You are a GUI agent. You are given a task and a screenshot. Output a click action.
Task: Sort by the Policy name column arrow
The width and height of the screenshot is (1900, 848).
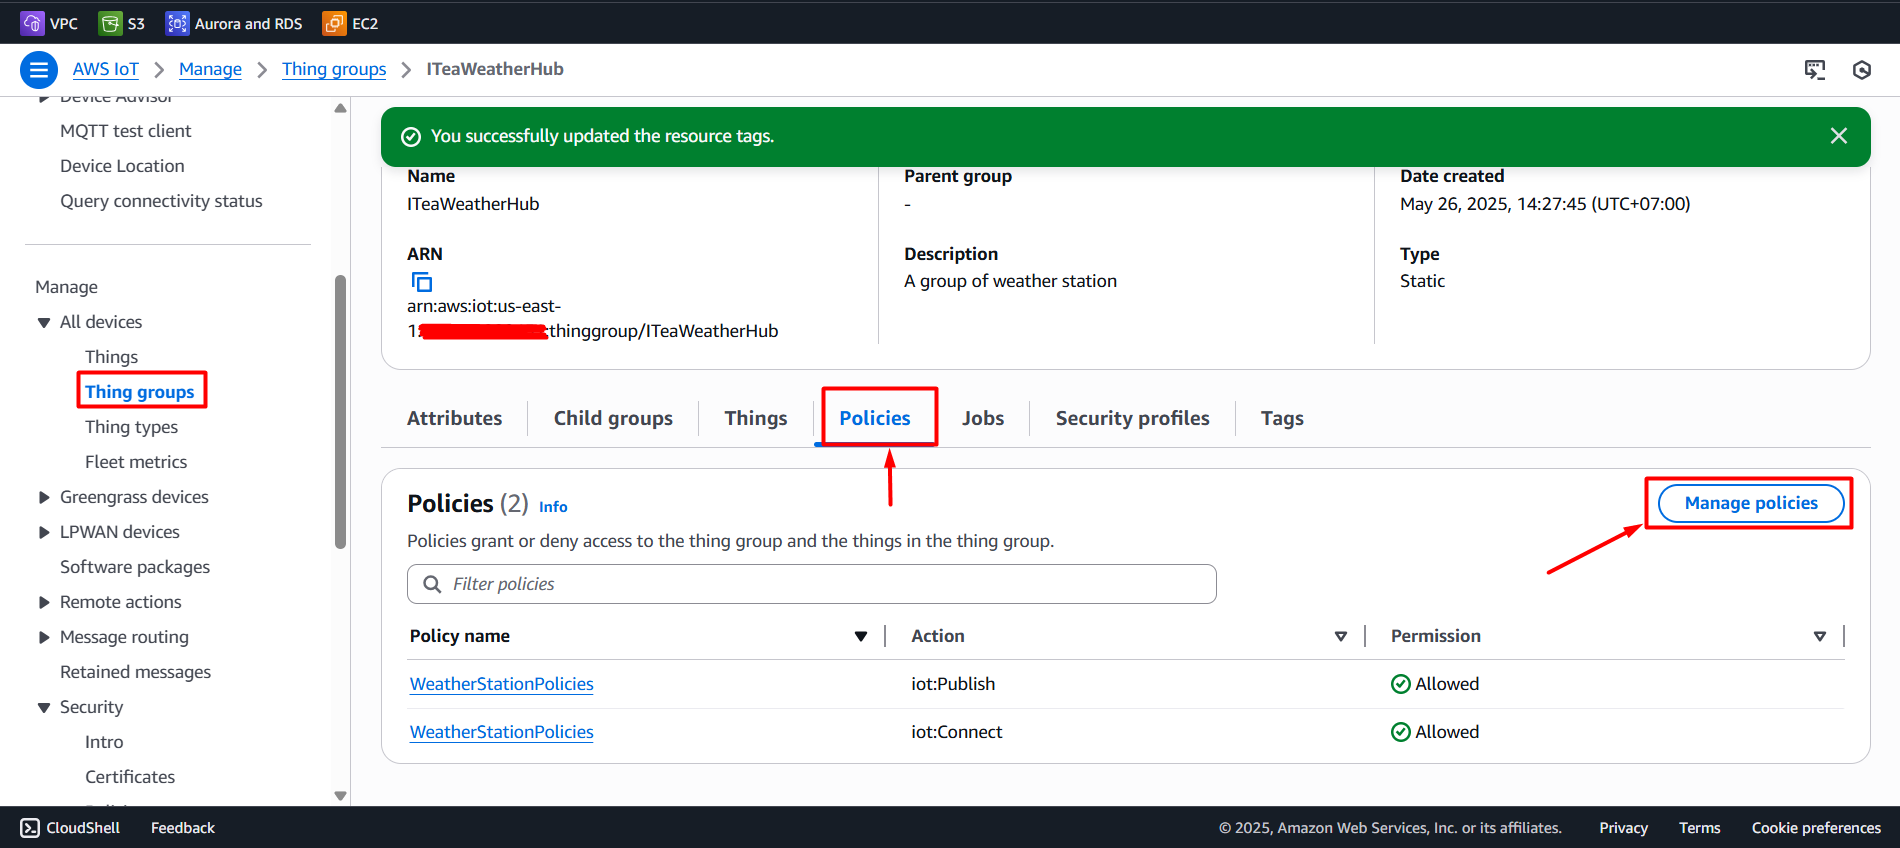pyautogui.click(x=860, y=637)
